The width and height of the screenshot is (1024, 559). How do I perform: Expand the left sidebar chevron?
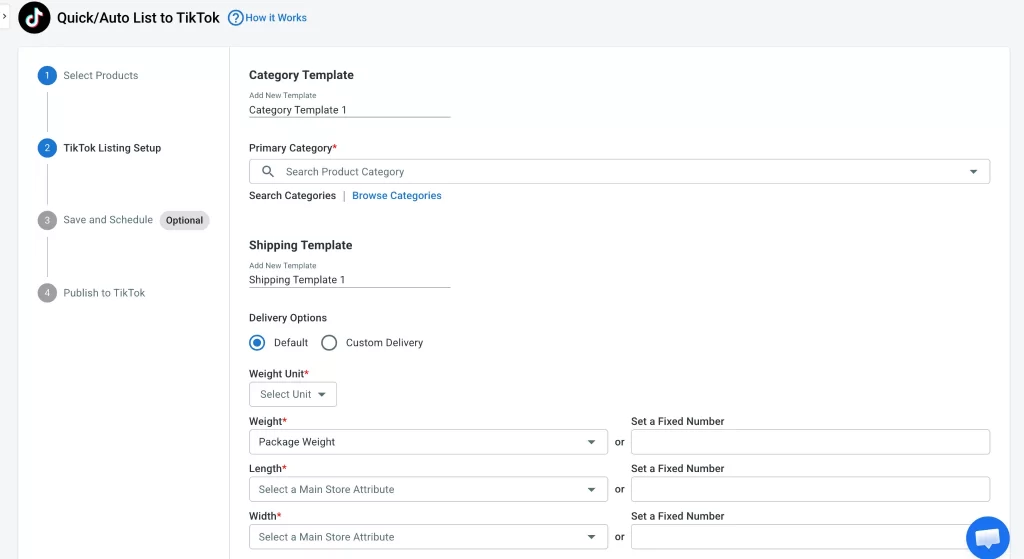click(x=5, y=16)
